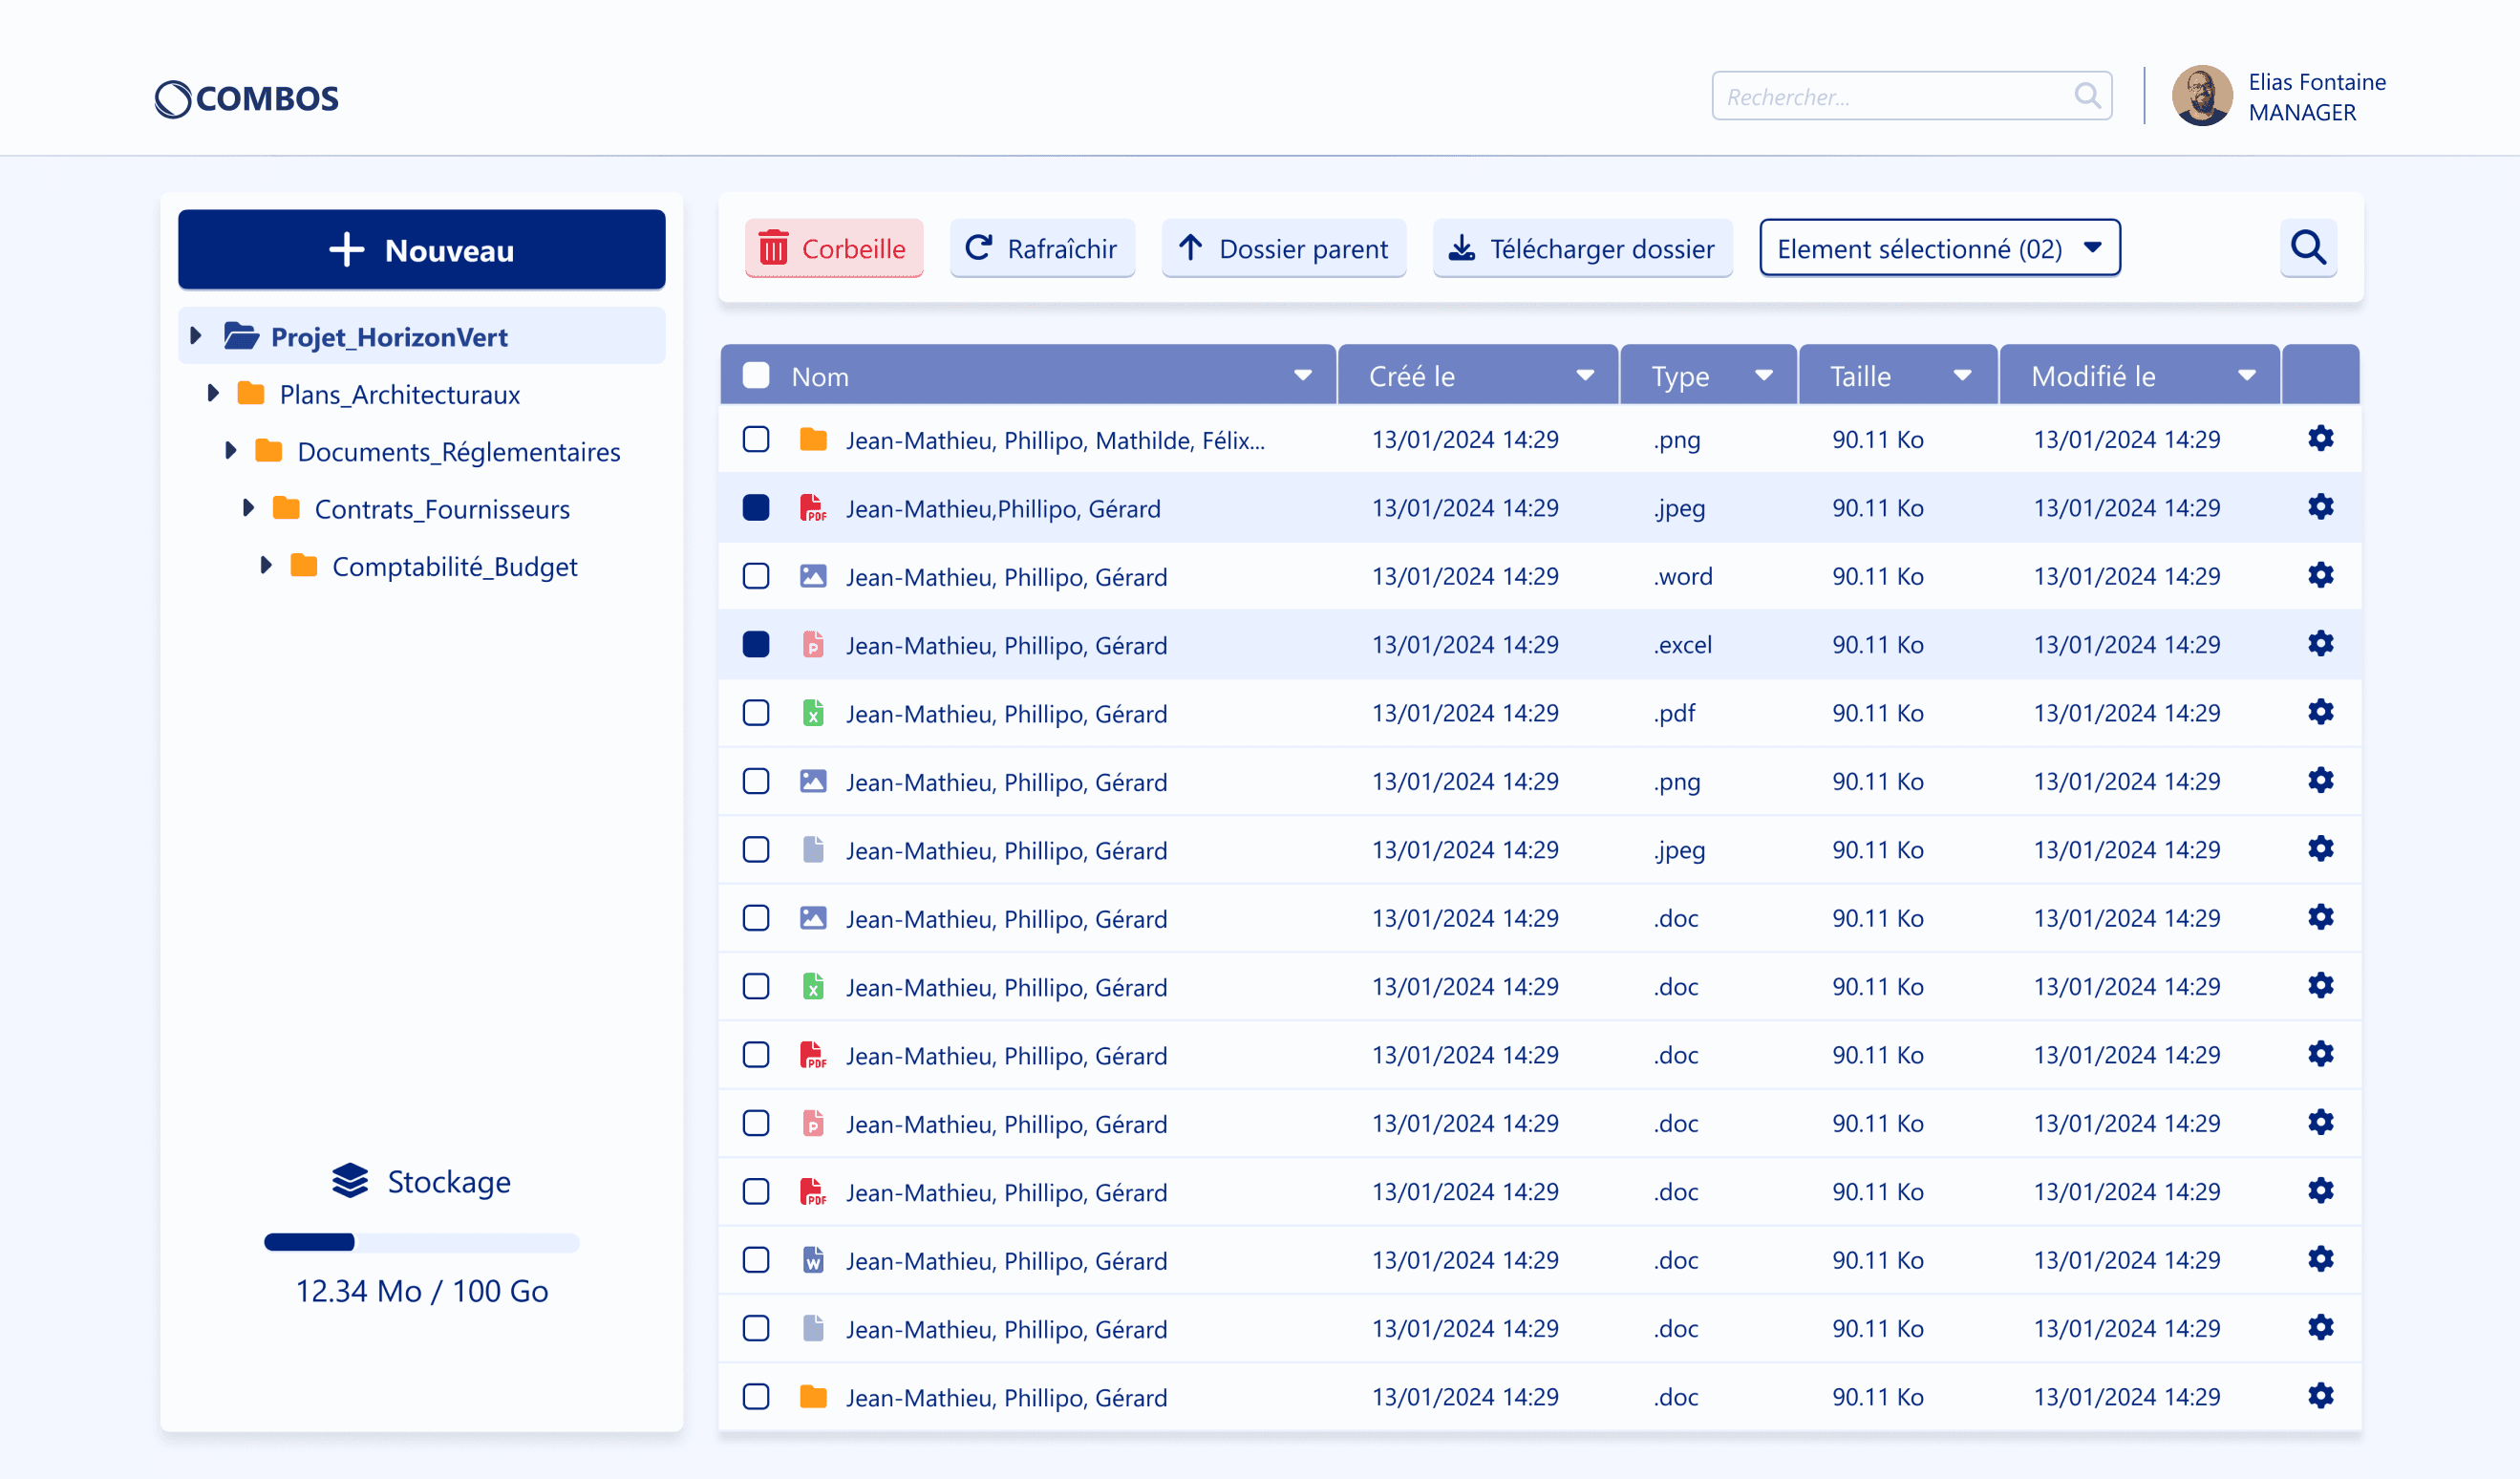Image resolution: width=2520 pixels, height=1479 pixels.
Task: Select Comptabilité_Budget in the tree
Action: [x=454, y=566]
